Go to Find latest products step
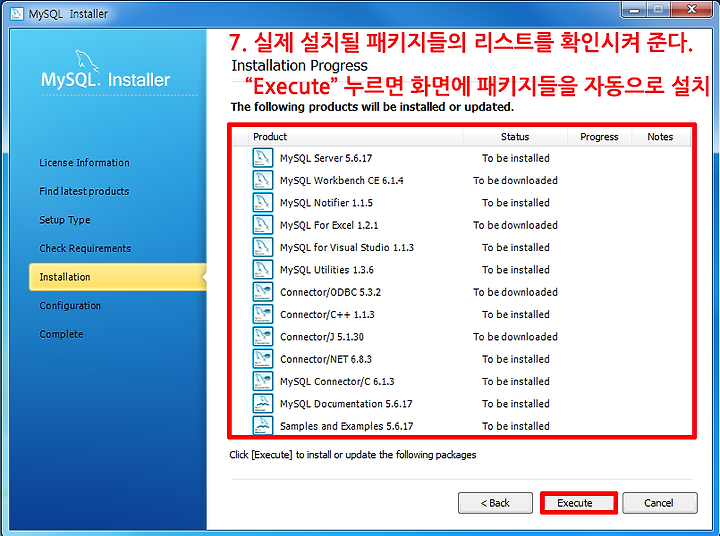Image resolution: width=720 pixels, height=536 pixels. [84, 191]
